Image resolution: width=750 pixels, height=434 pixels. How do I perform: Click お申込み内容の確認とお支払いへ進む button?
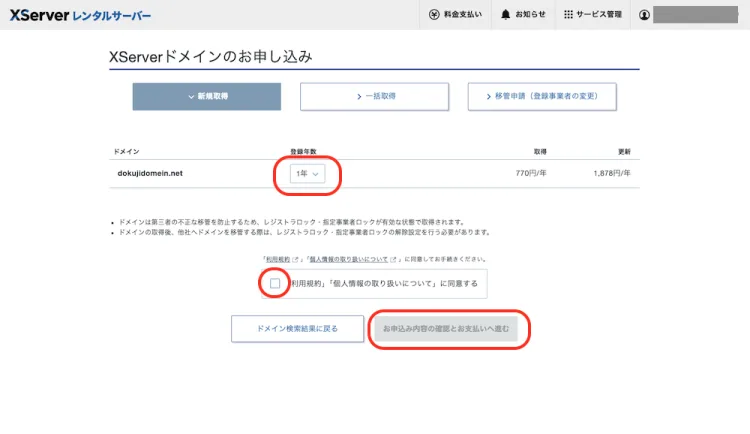(x=446, y=329)
